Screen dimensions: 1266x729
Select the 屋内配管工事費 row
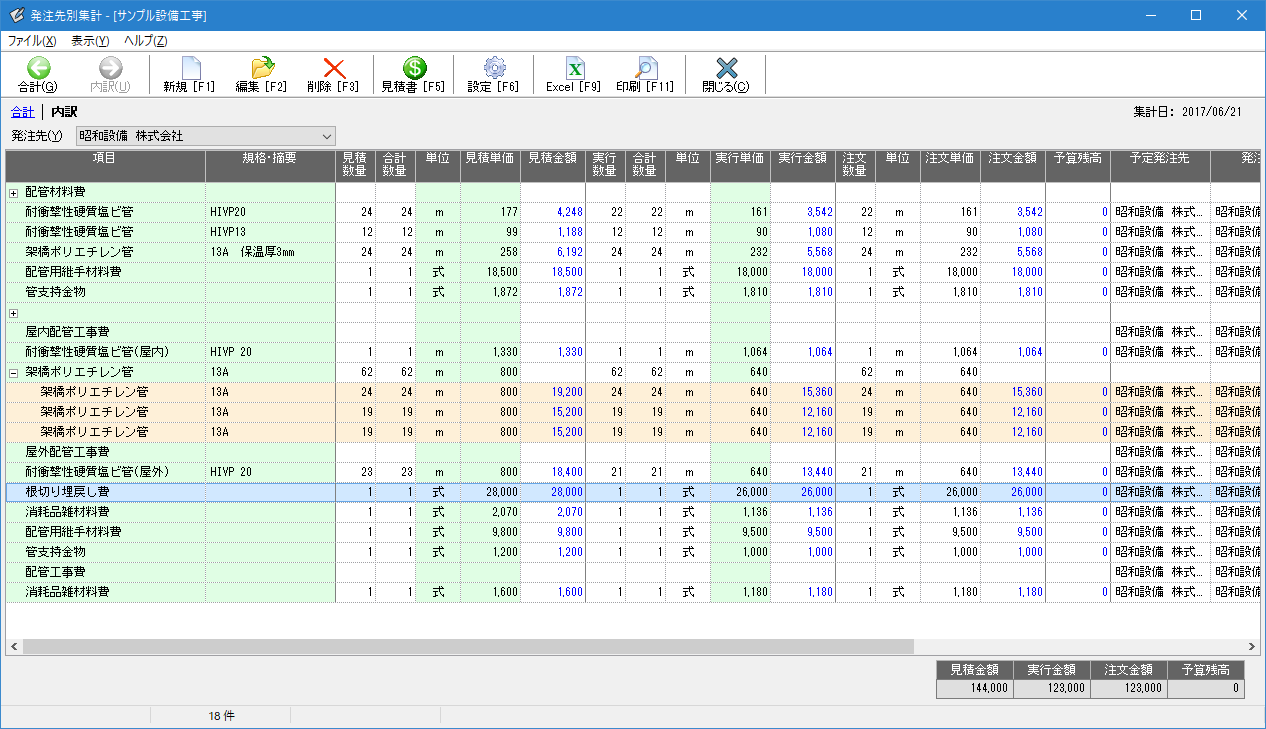632,332
